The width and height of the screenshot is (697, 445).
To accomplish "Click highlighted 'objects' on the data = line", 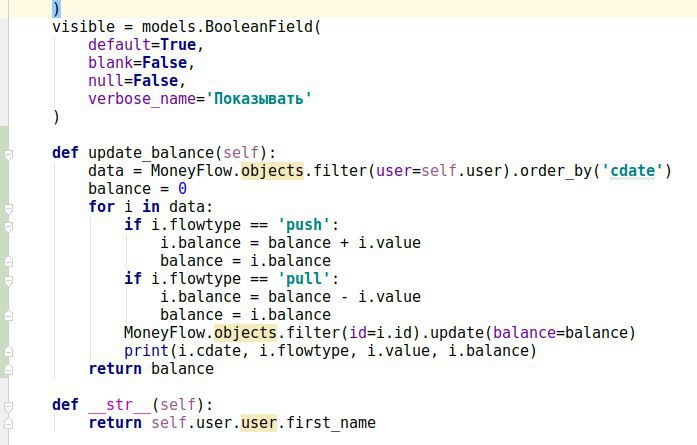I will pyautogui.click(x=272, y=171).
